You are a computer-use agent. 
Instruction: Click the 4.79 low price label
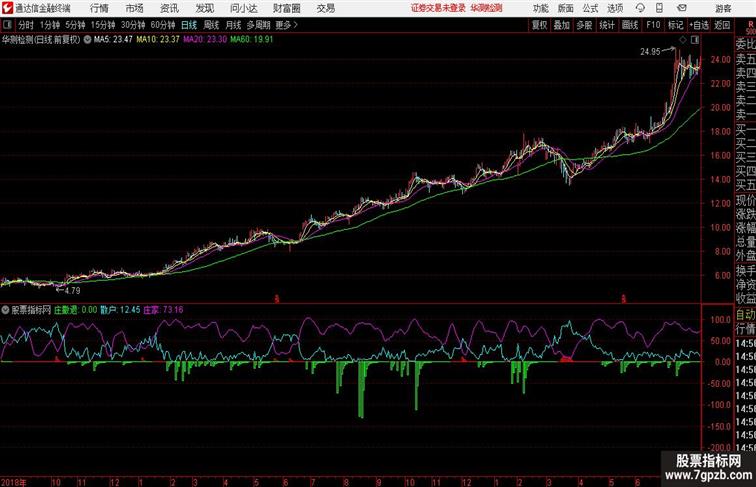click(x=72, y=290)
